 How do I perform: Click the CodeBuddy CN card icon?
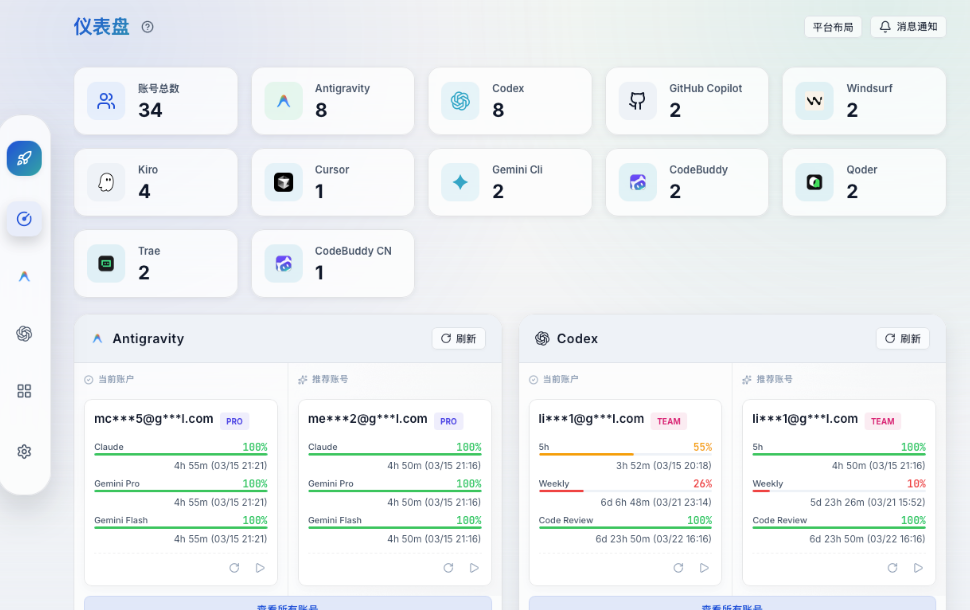click(283, 264)
